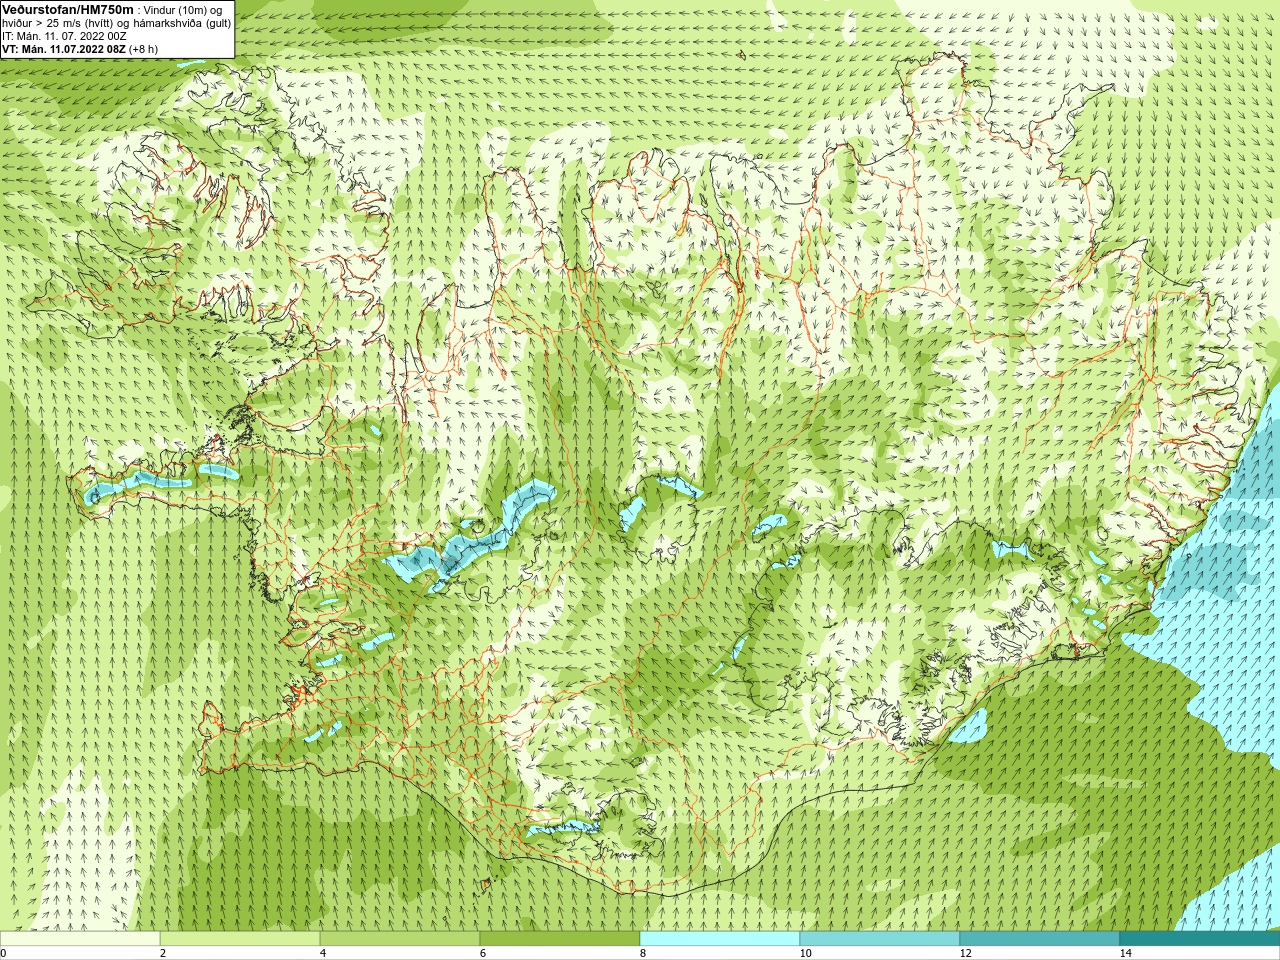The image size is (1280, 960).
Task: Click the medium green 4–6 m/s legend swatch
Action: 400,939
